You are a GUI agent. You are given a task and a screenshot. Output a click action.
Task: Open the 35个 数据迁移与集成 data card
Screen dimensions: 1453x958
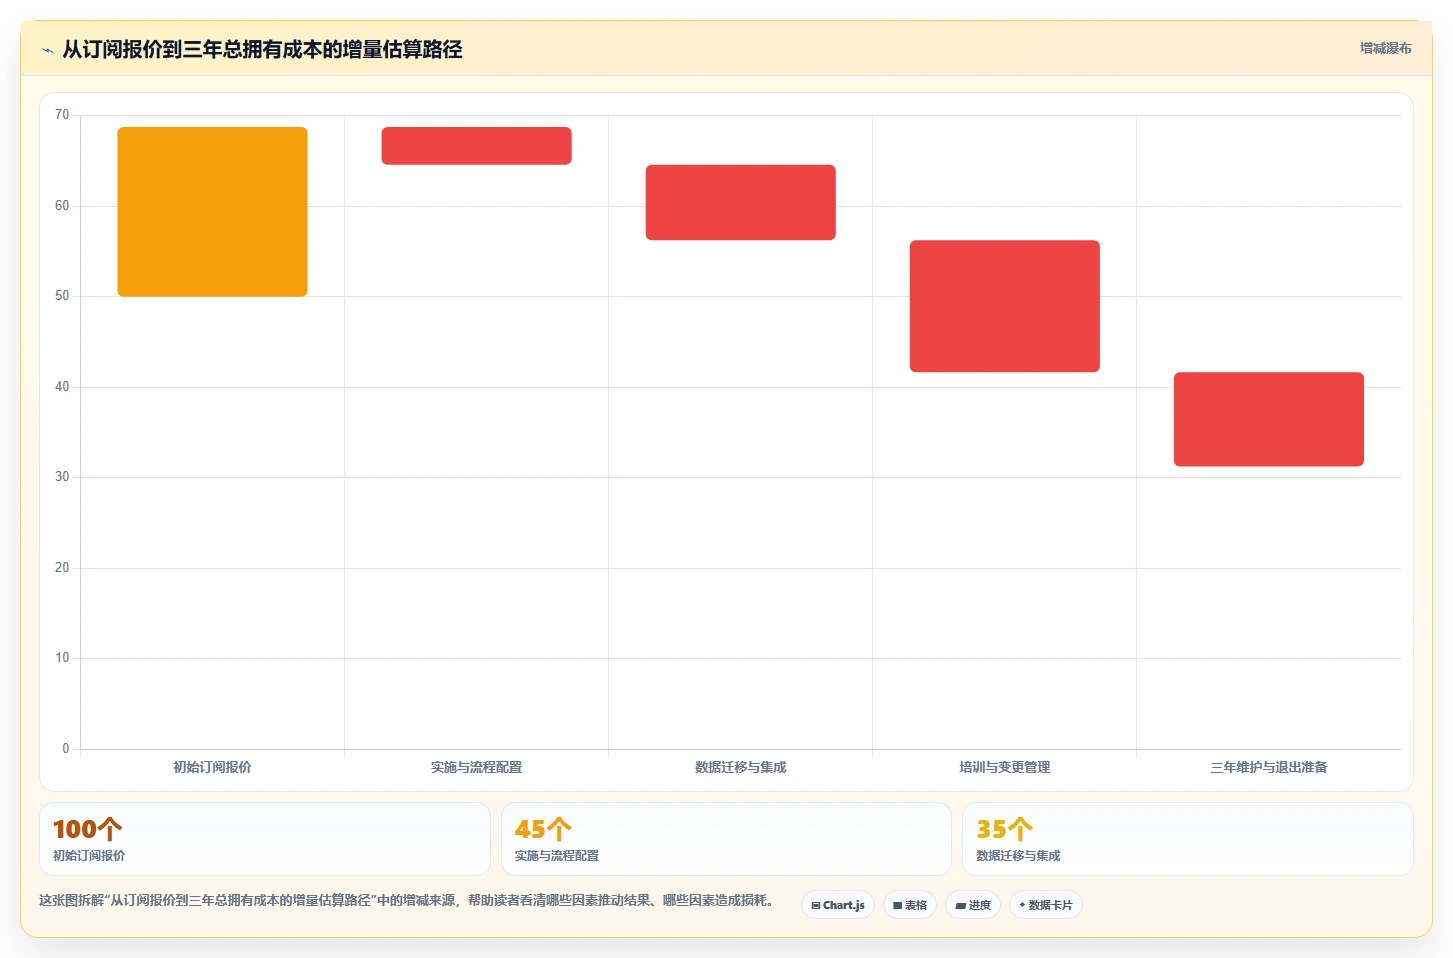pos(1187,839)
